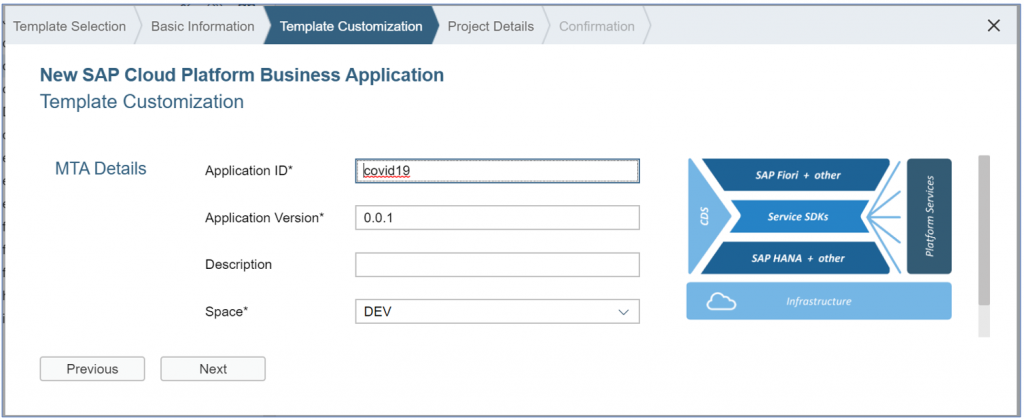Open the Space dropdown showing DEV
This screenshot has height=419, width=1024.
[x=497, y=312]
